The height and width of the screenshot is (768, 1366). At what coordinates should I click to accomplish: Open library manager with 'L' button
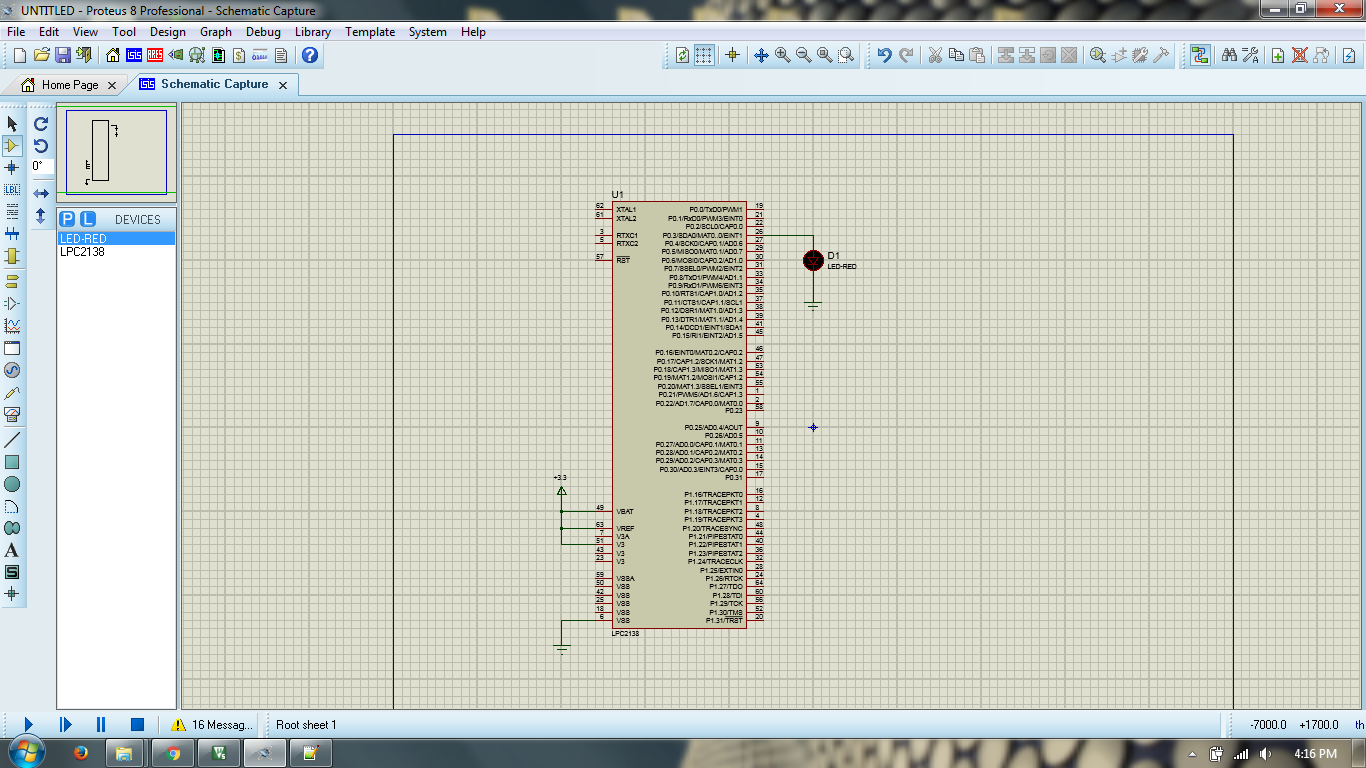click(87, 219)
